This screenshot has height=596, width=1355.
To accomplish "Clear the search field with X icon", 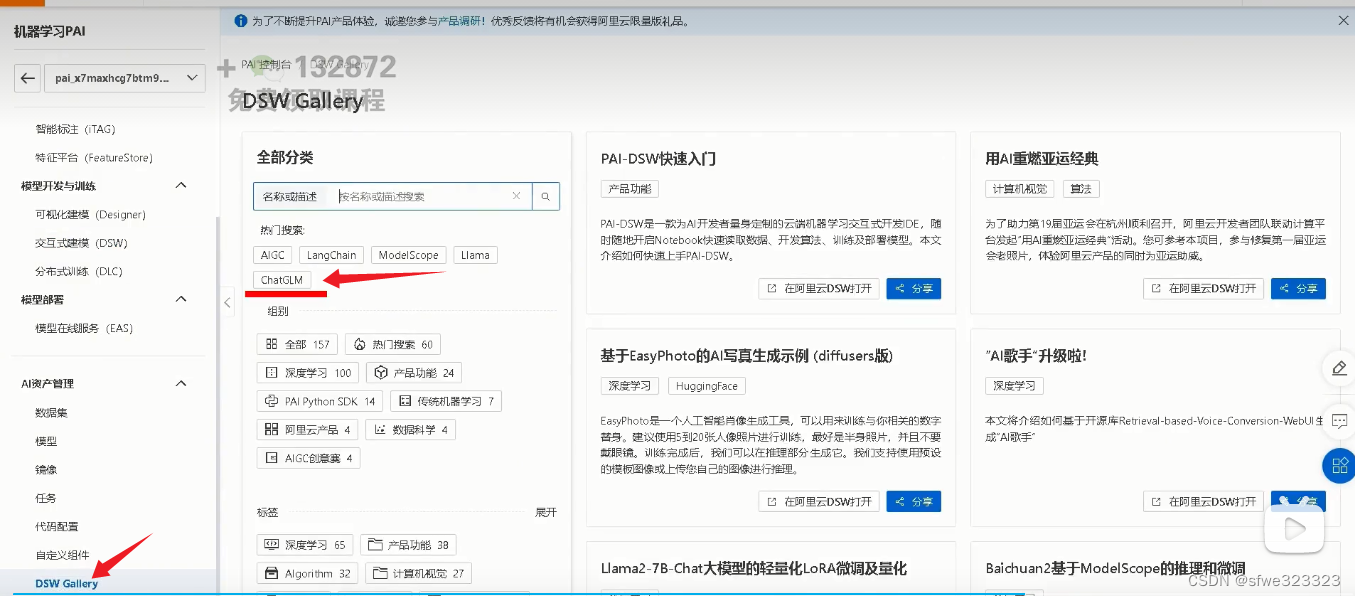I will 517,196.
